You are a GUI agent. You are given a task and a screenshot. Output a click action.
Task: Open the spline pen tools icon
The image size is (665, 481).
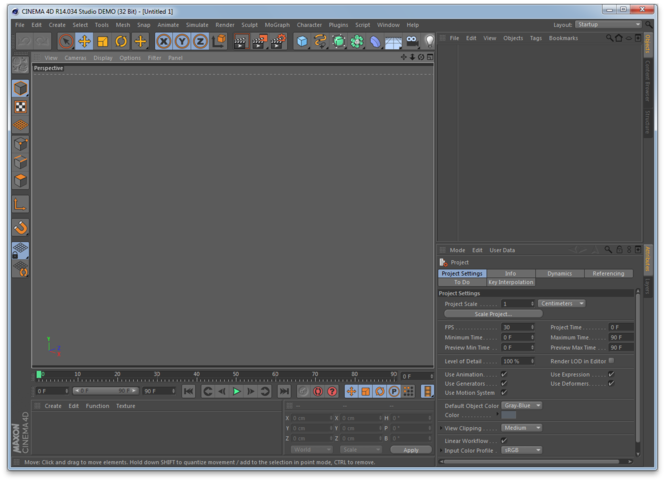pyautogui.click(x=320, y=41)
